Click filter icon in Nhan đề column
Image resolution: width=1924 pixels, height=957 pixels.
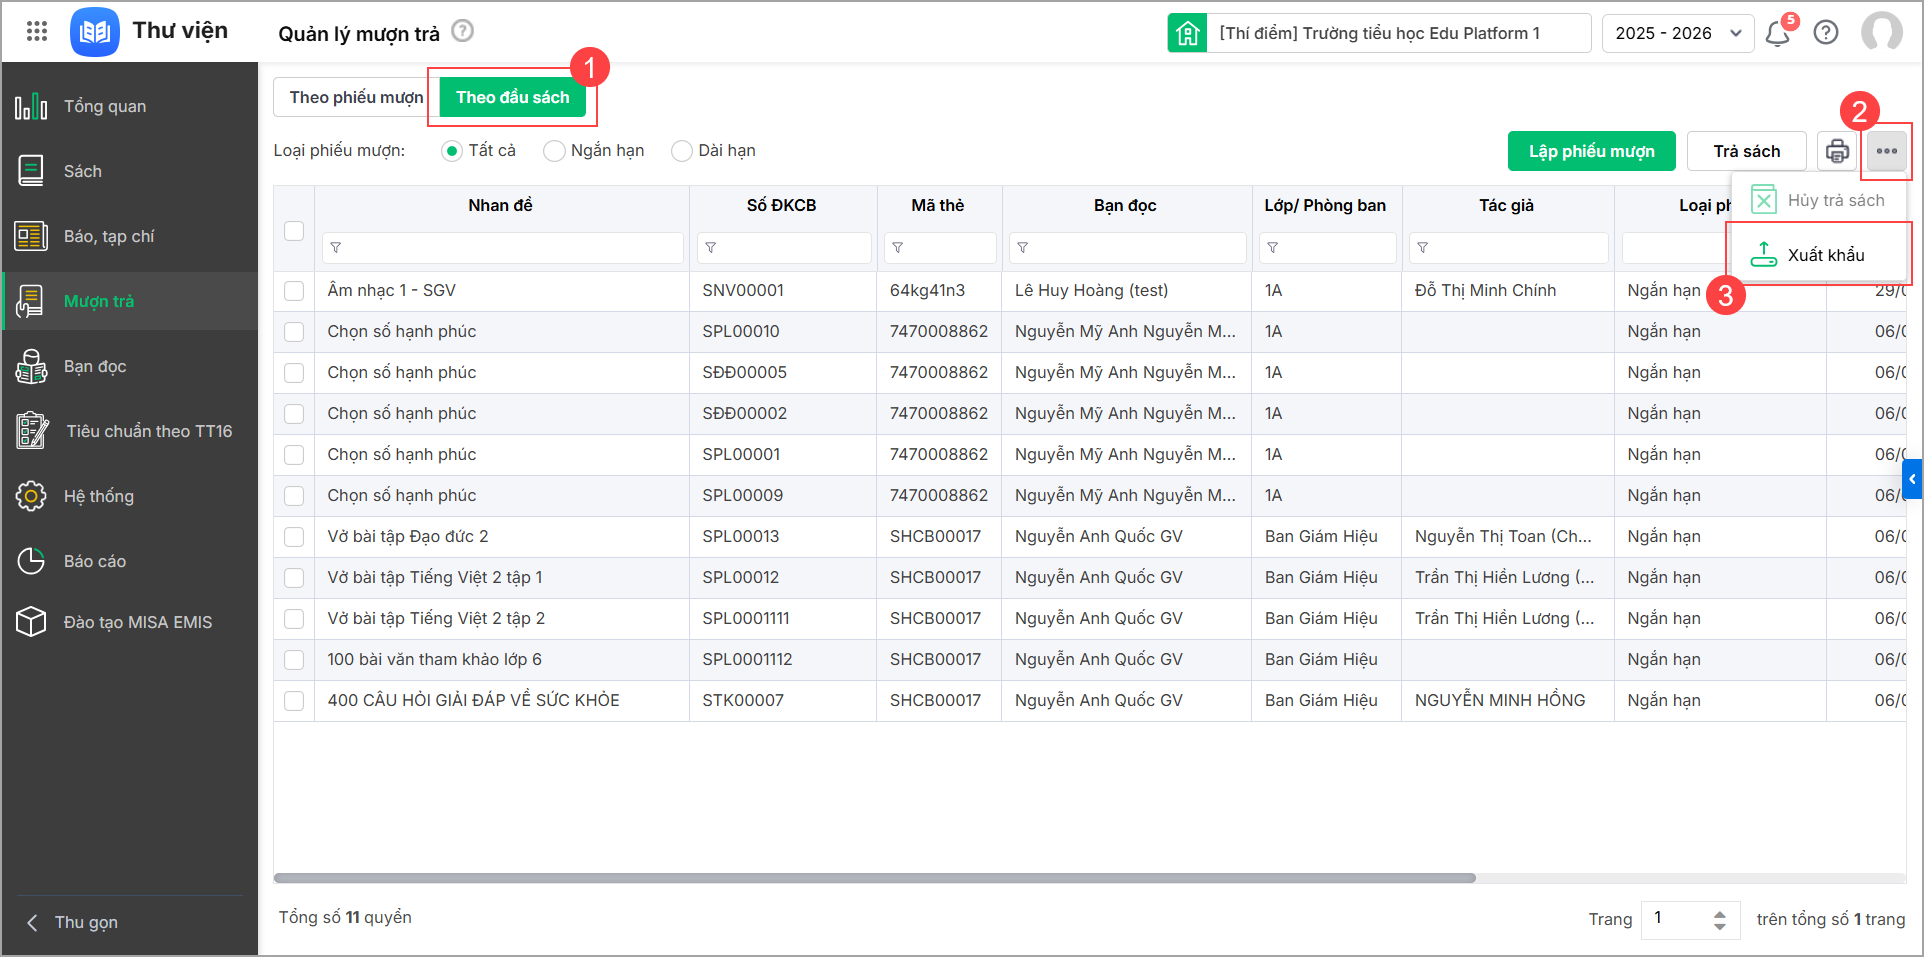point(336,248)
